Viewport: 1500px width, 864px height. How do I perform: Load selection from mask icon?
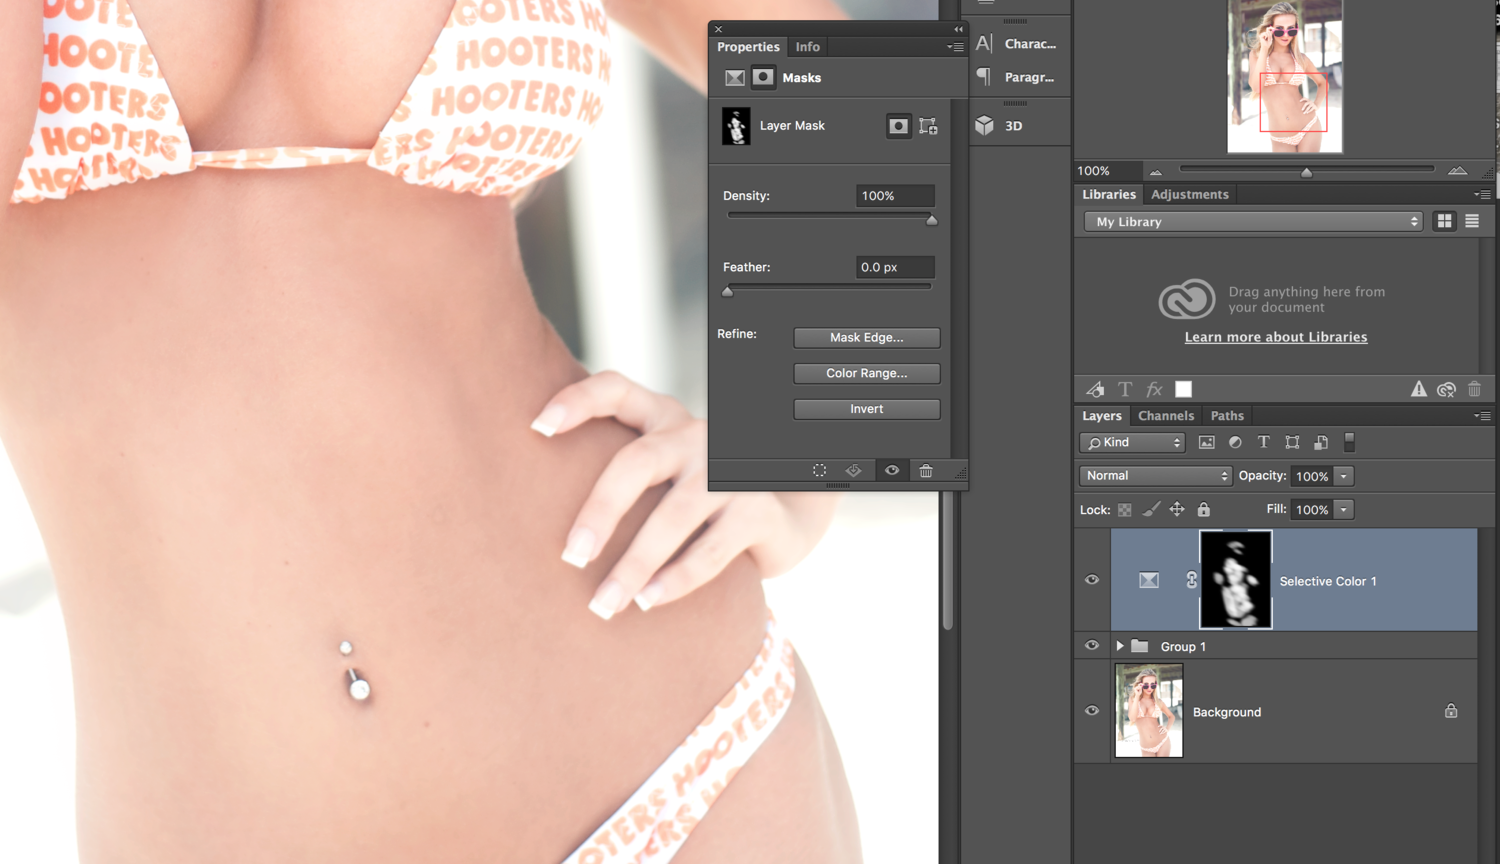[x=819, y=470]
